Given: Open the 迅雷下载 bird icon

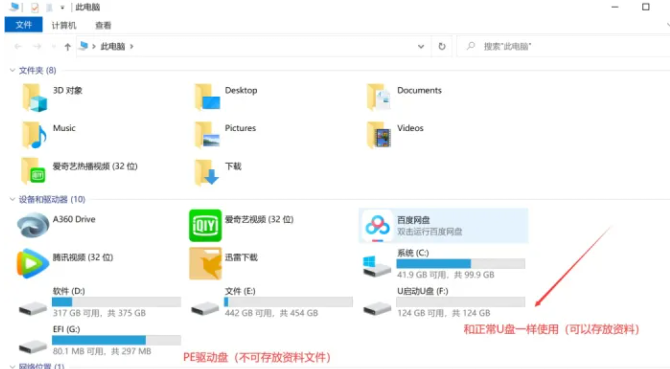Looking at the screenshot, I should 205,264.
